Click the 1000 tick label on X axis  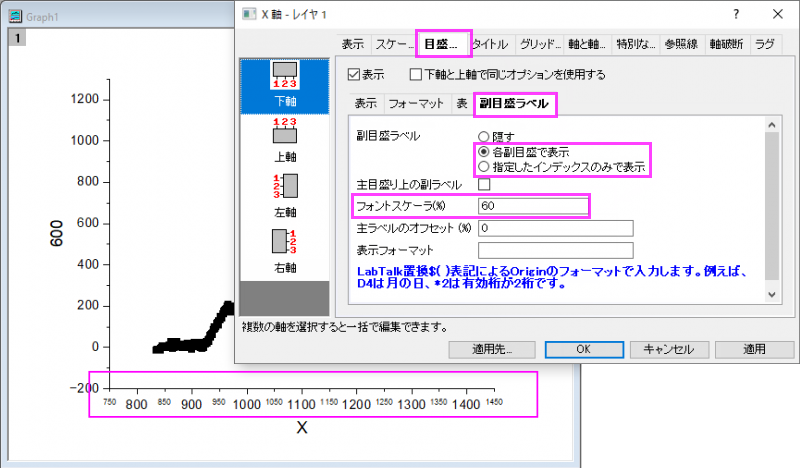click(x=247, y=405)
